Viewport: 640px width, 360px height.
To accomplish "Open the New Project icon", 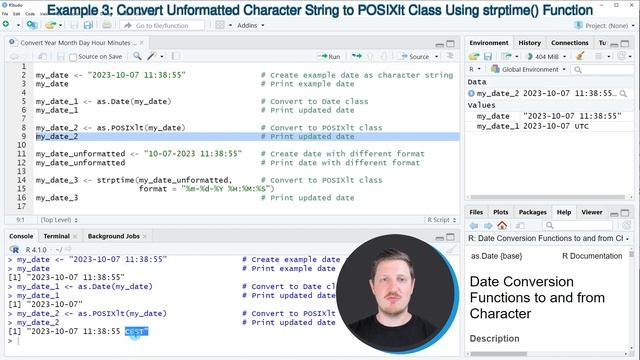I will (x=31, y=25).
